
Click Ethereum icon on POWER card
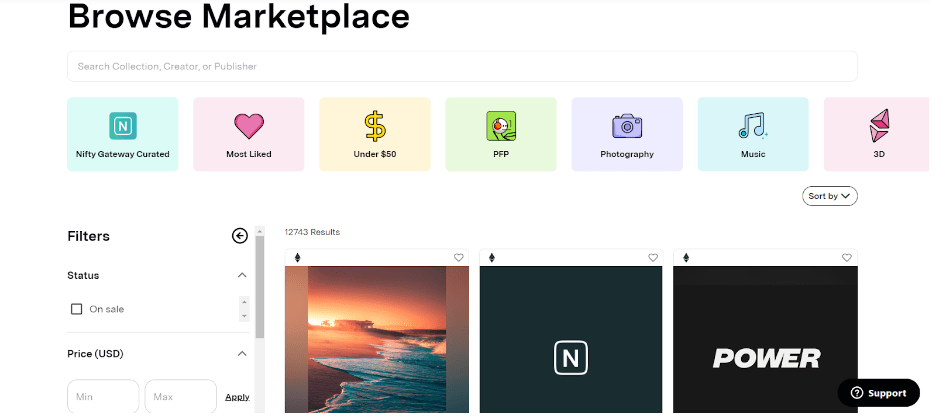(686, 258)
